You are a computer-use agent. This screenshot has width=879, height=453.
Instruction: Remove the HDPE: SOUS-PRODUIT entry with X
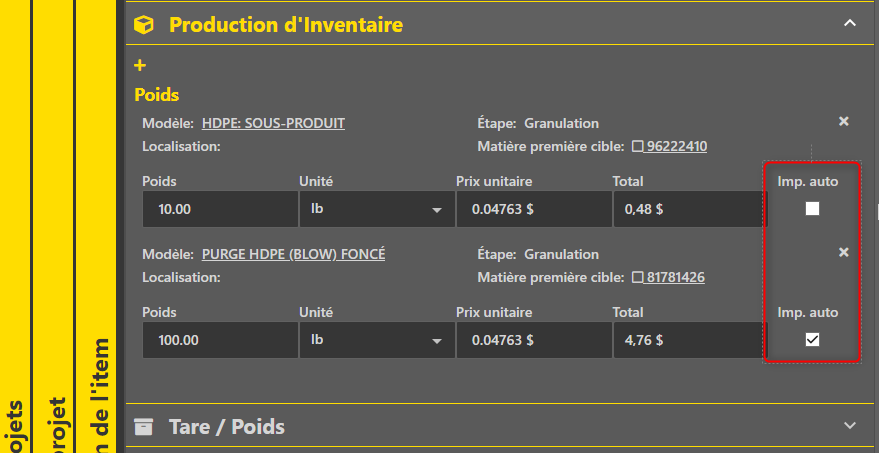coord(843,121)
